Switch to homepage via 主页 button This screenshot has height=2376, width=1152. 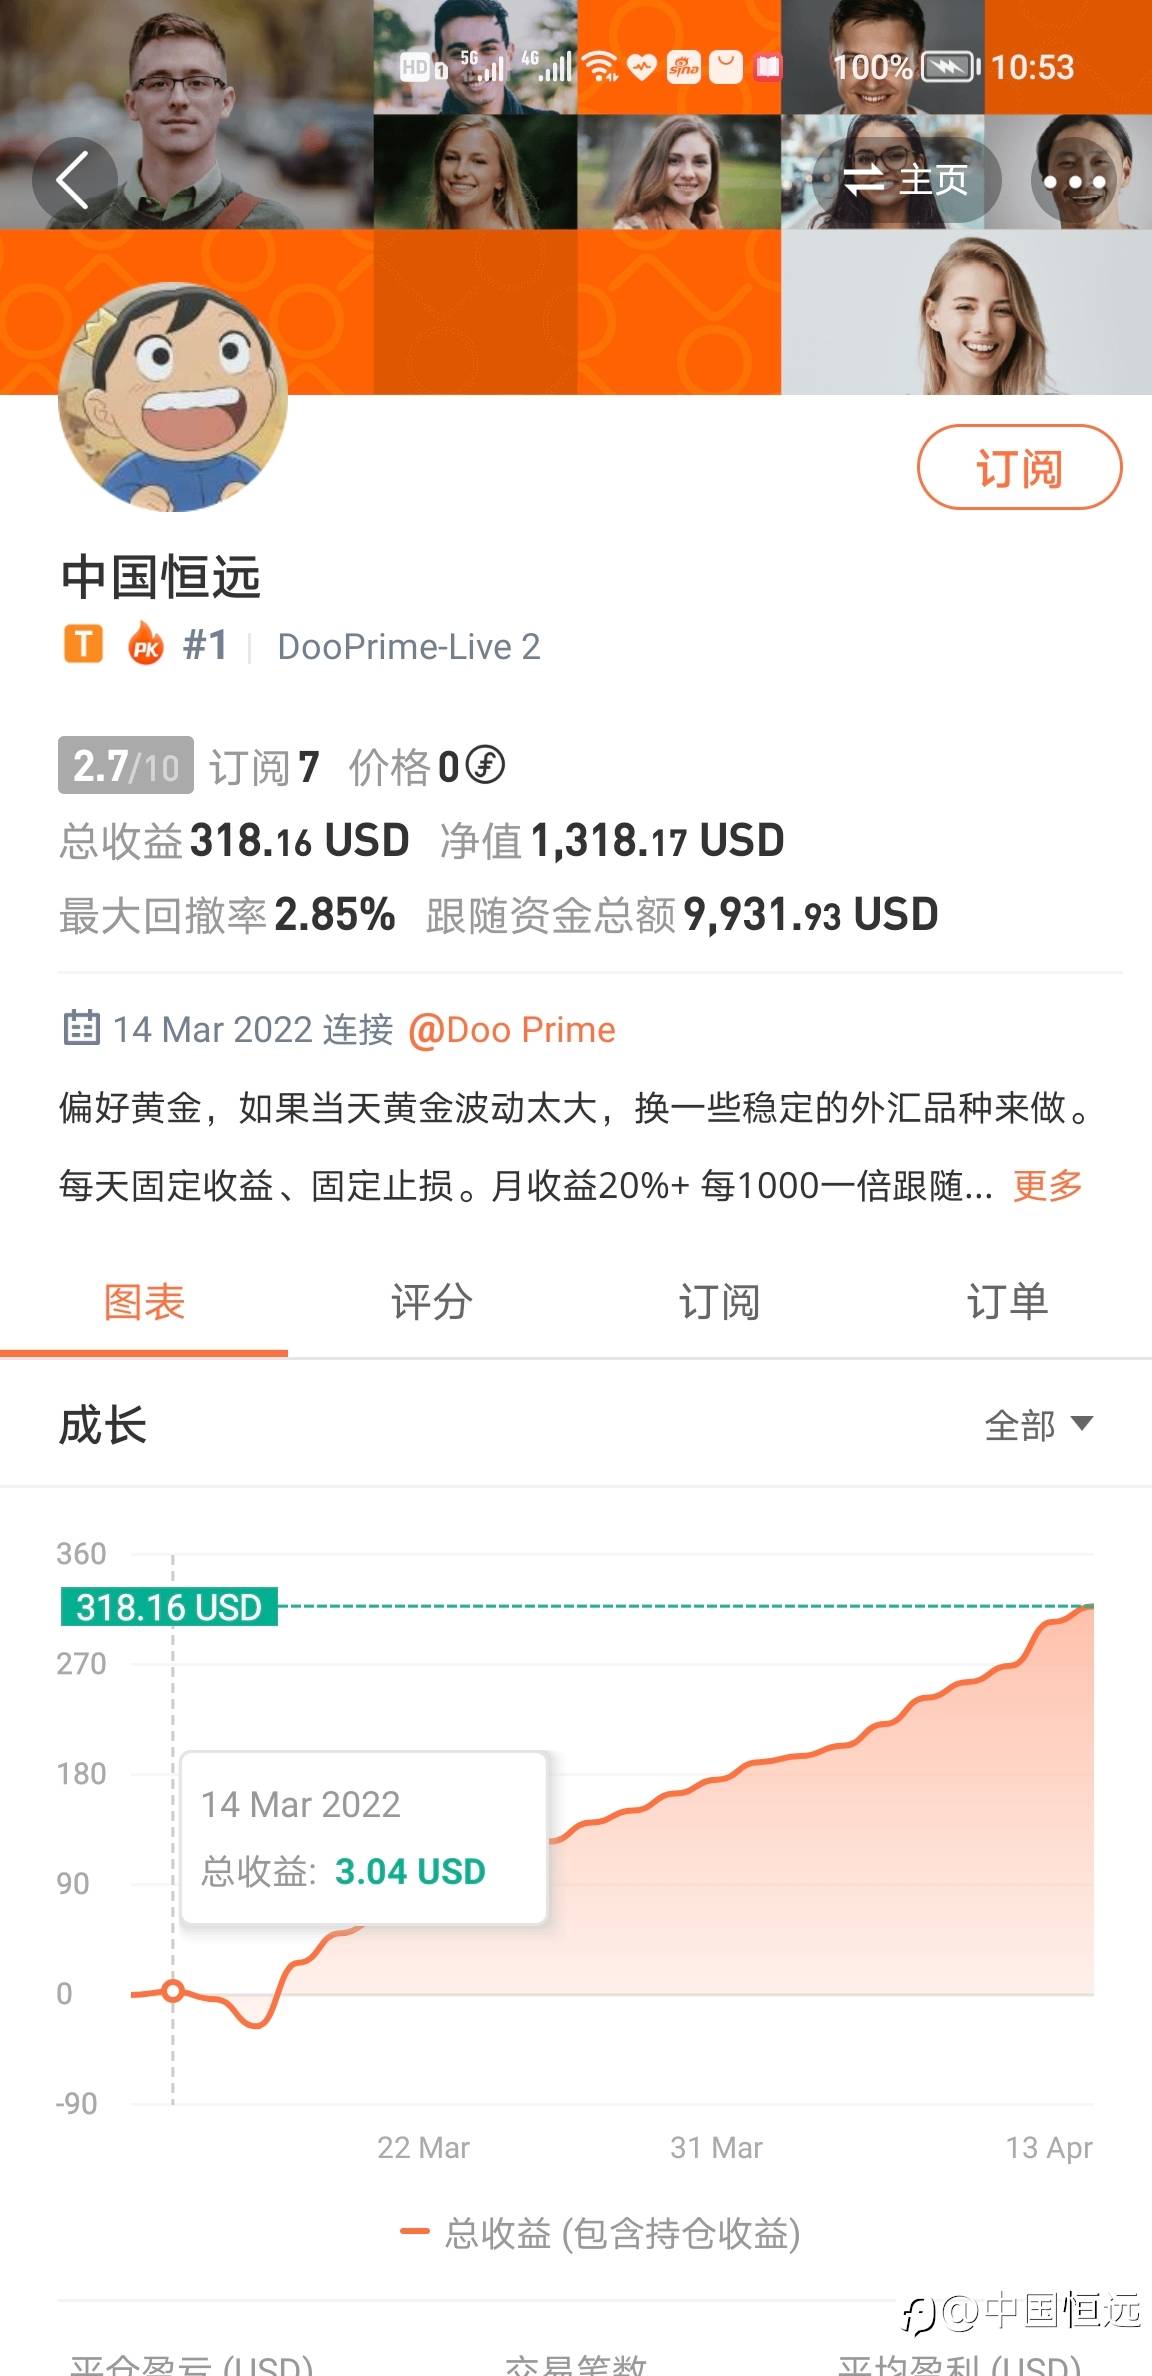(x=906, y=181)
